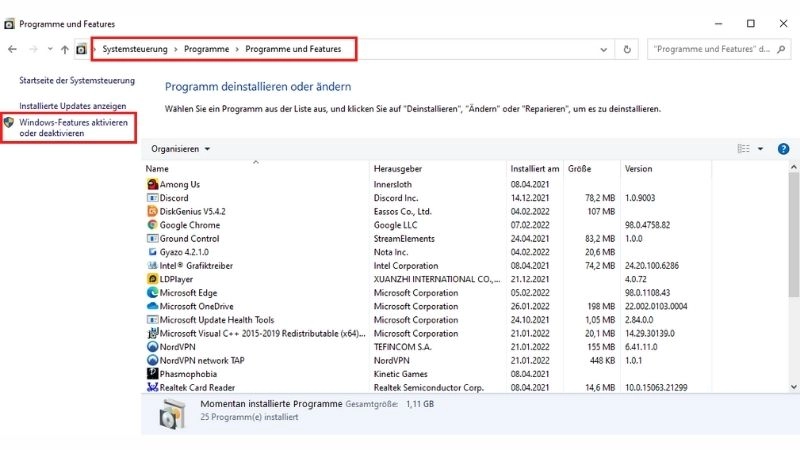This screenshot has width=800, height=450.
Task: Click the Microsoft Edge icon
Action: [x=152, y=292]
